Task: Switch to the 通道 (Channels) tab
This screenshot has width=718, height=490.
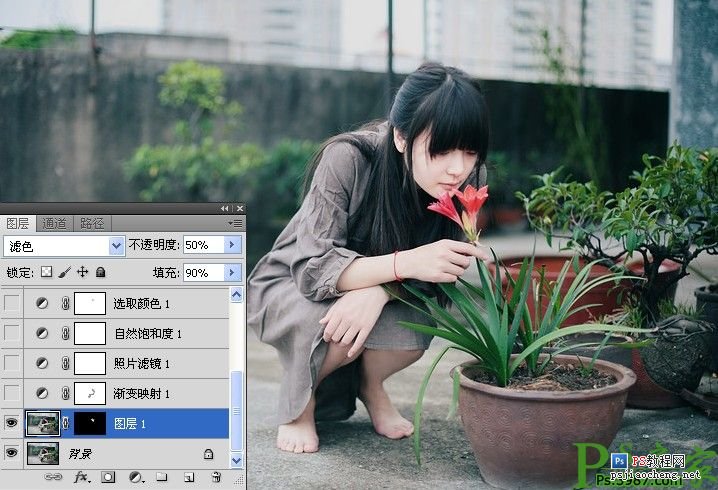Action: pos(54,223)
